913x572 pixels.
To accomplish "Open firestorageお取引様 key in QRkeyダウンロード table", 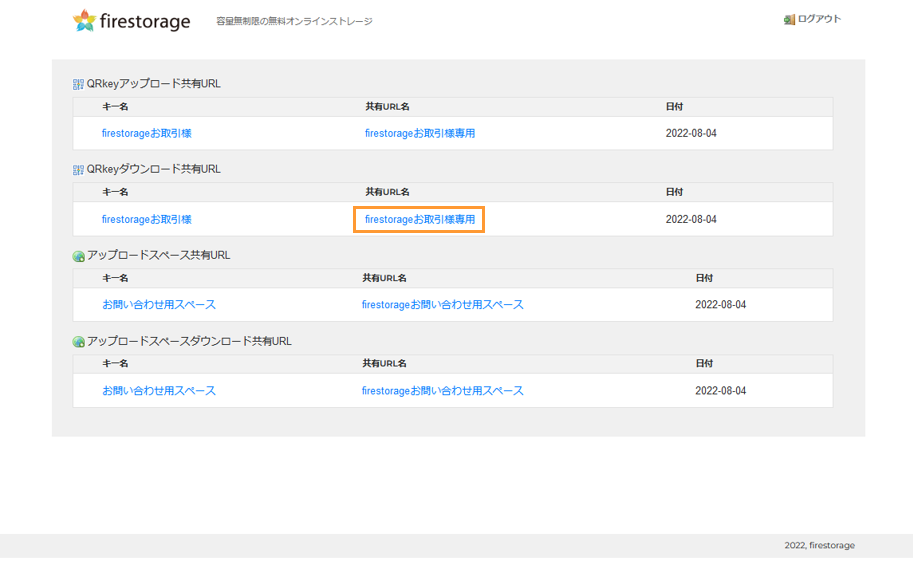I will click(x=147, y=220).
